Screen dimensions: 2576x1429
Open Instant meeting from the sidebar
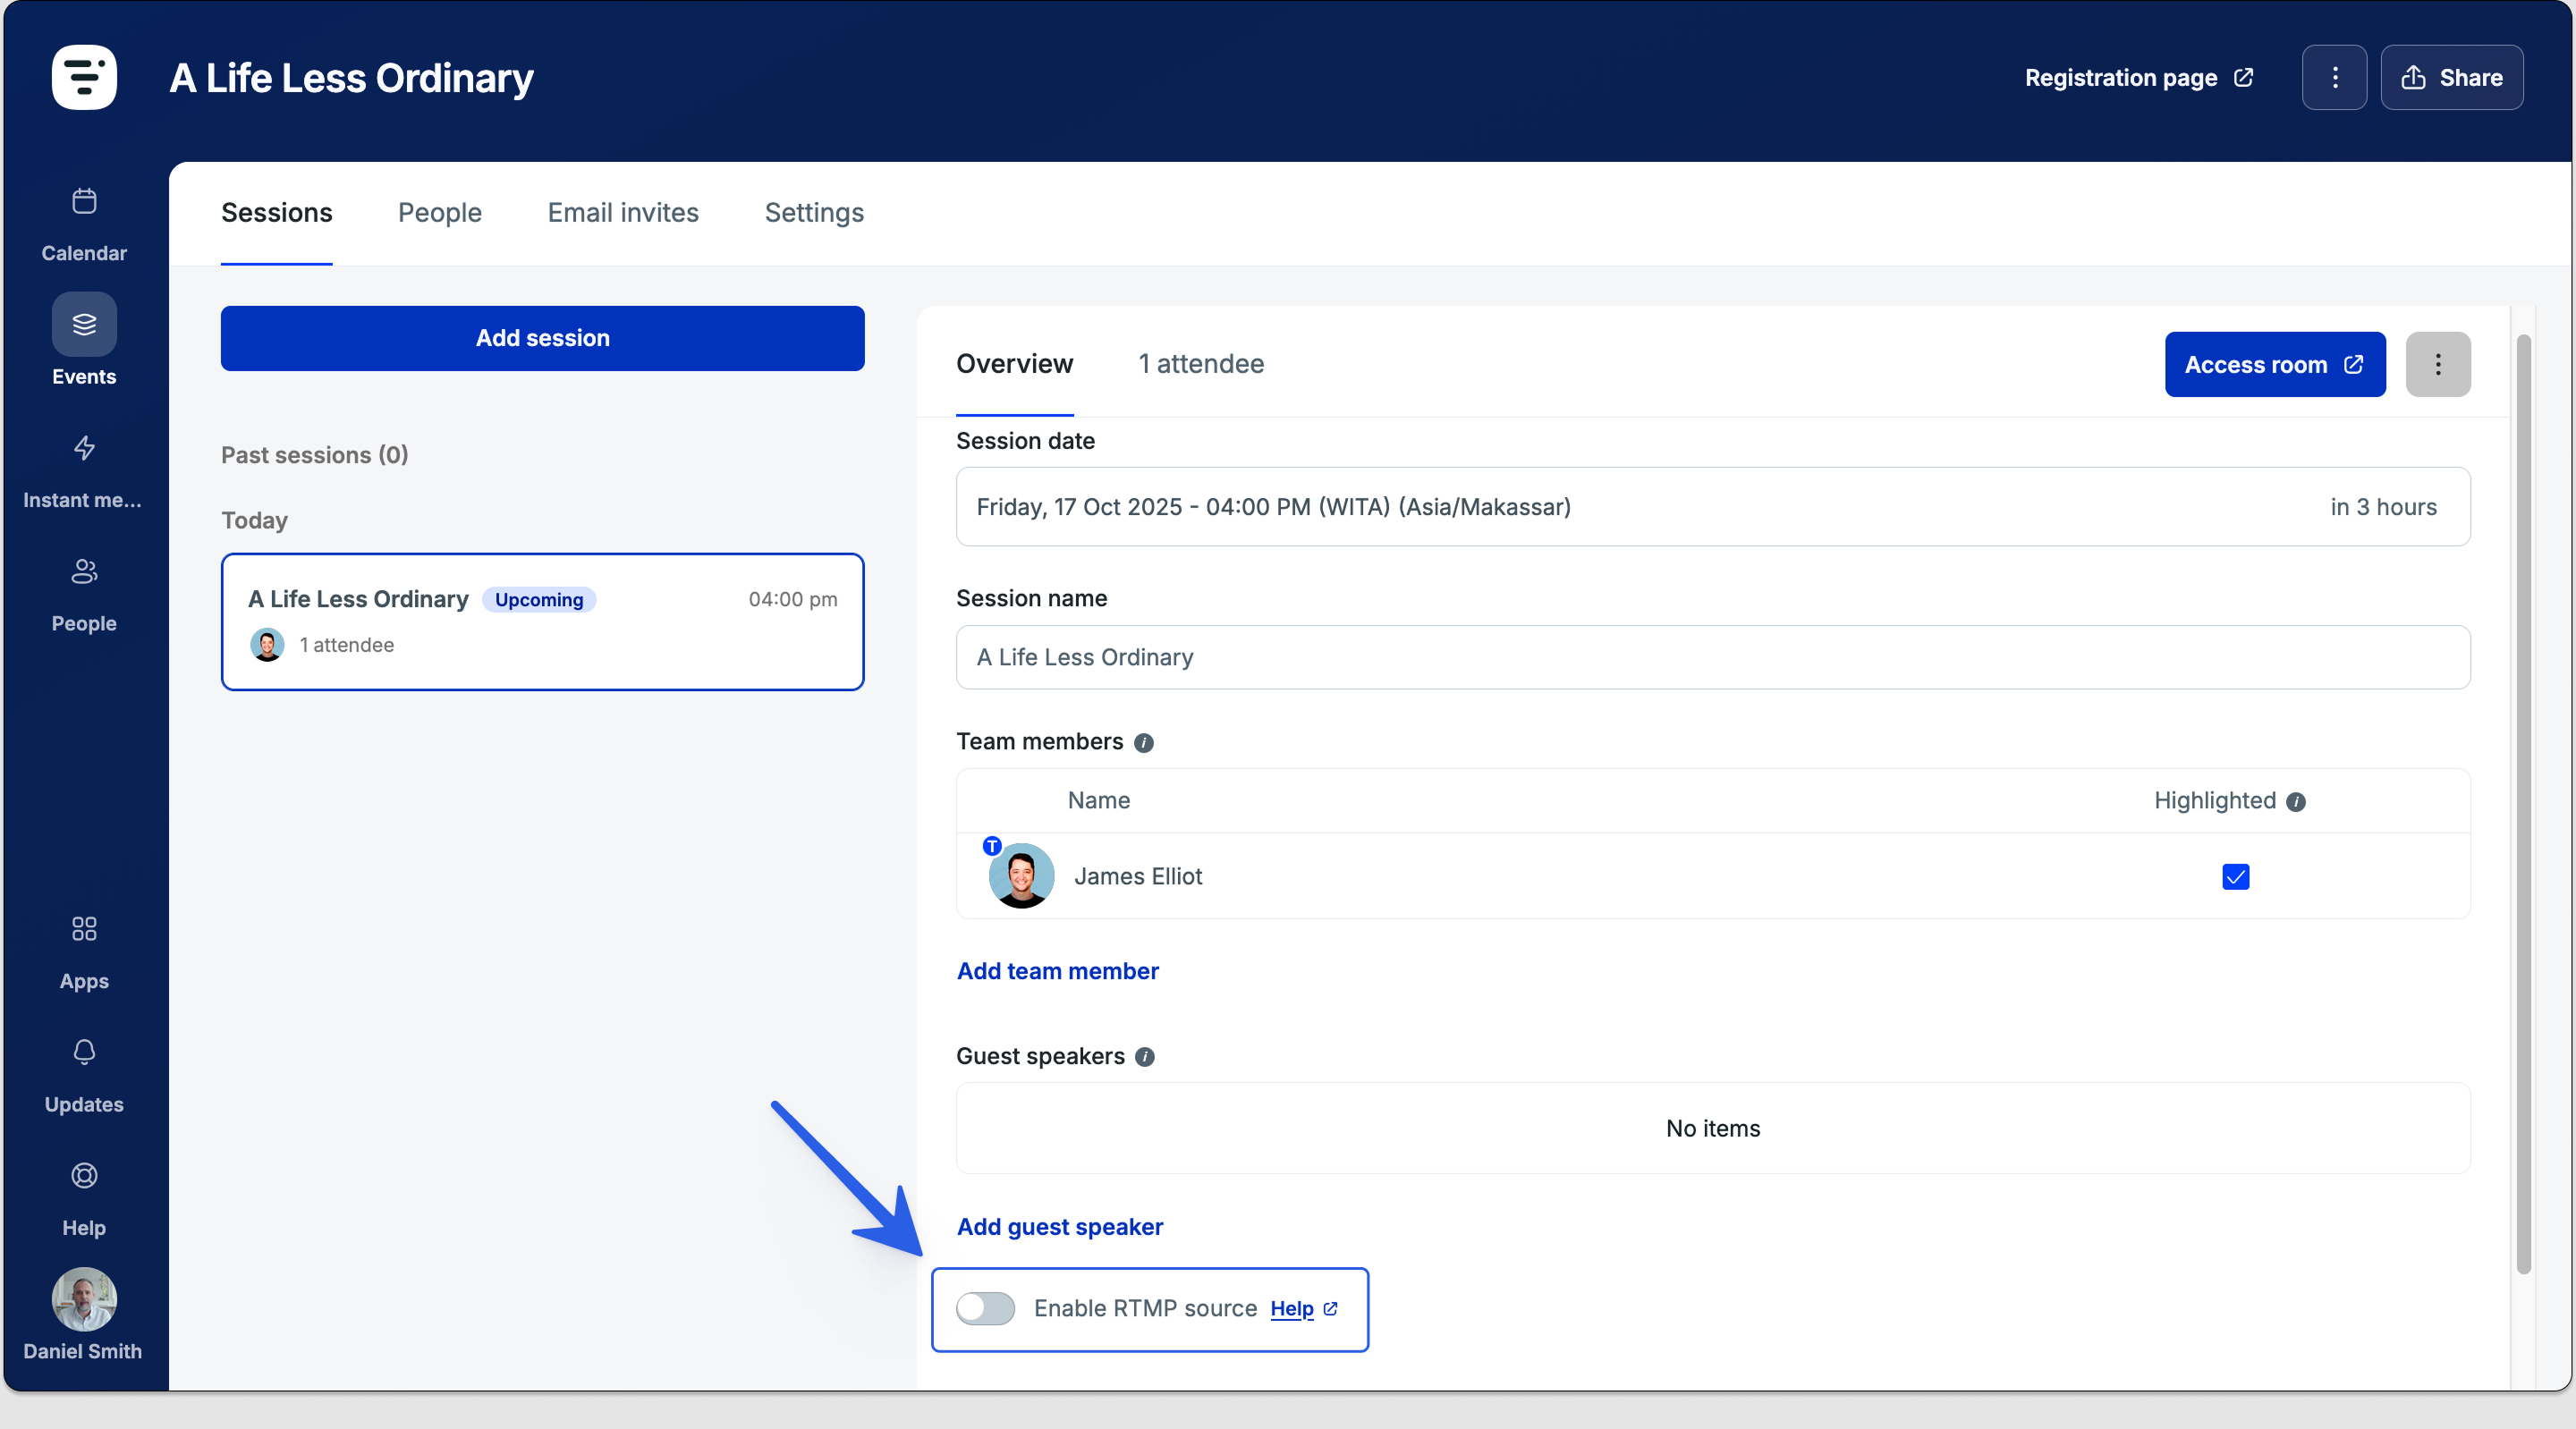(x=83, y=449)
